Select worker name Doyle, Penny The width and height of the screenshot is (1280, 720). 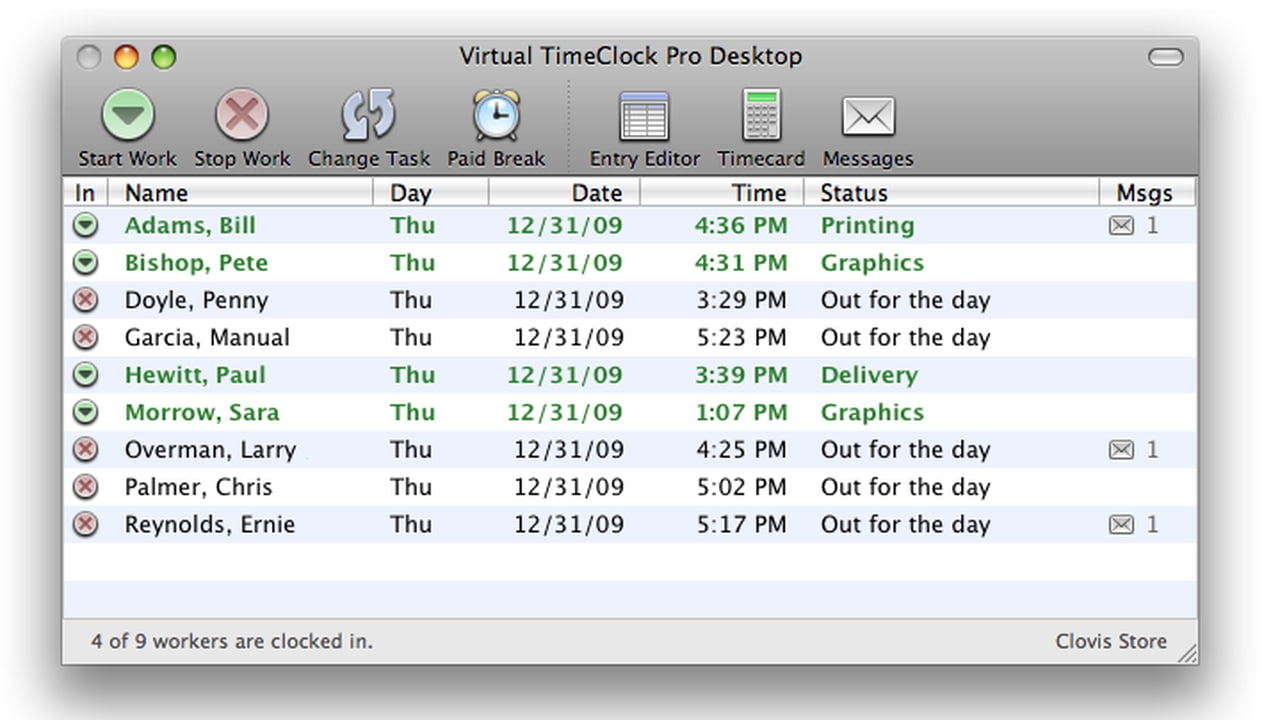[x=196, y=300]
